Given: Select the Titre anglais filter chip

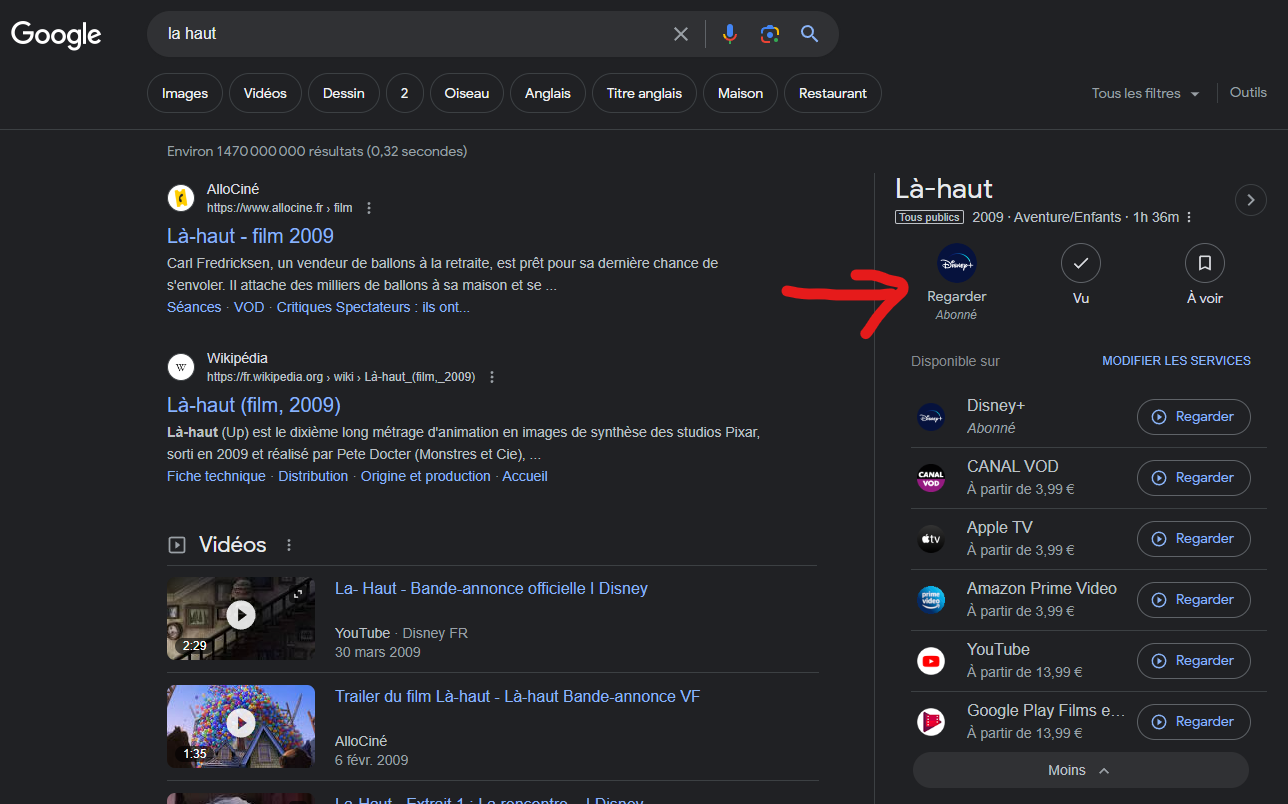Looking at the screenshot, I should point(644,93).
